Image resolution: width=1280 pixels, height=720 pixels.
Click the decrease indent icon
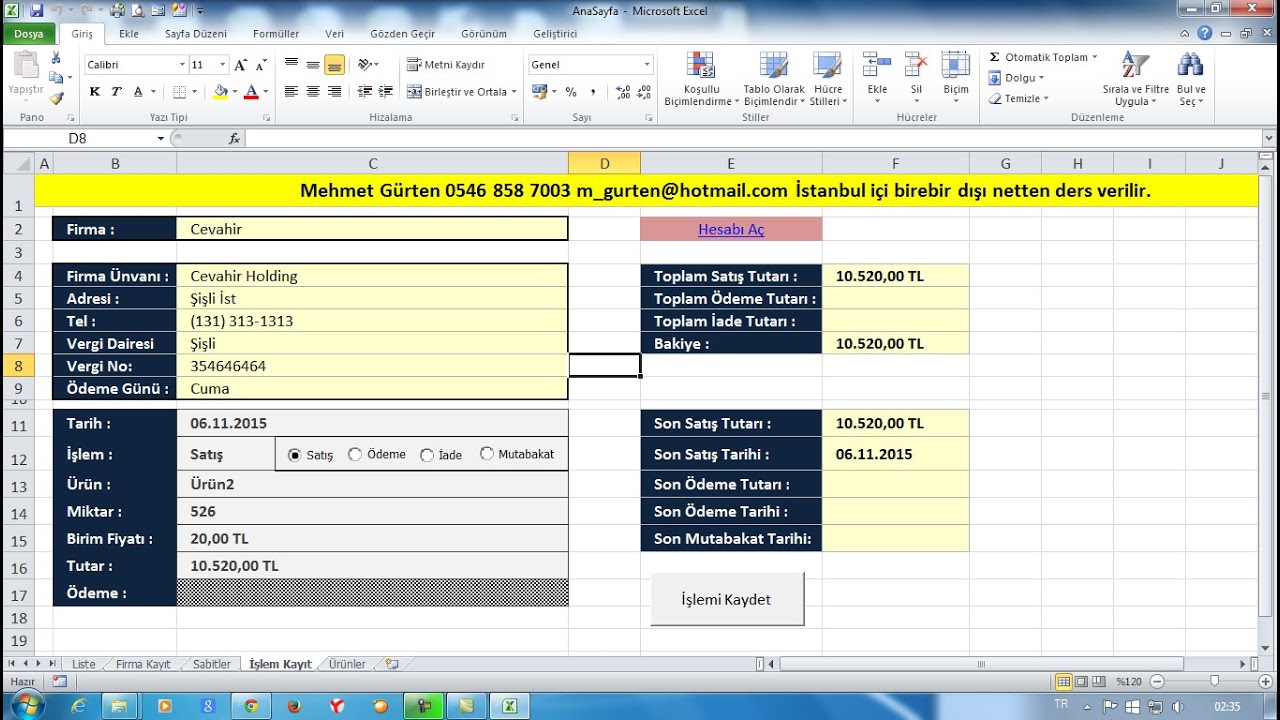coord(364,91)
